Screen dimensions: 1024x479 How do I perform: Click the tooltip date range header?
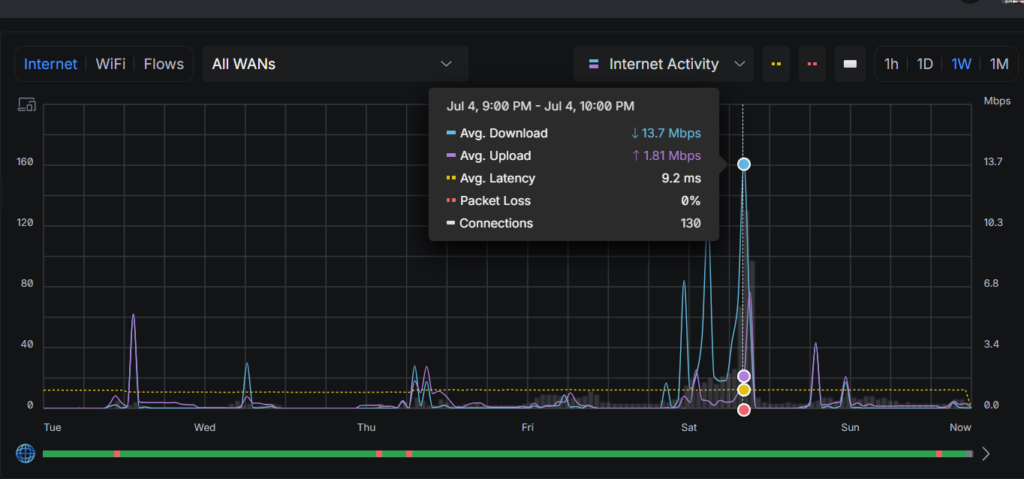tap(540, 106)
